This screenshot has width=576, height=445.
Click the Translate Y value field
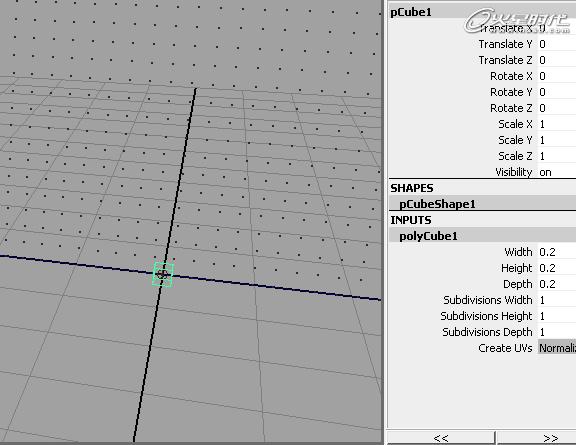[x=557, y=44]
